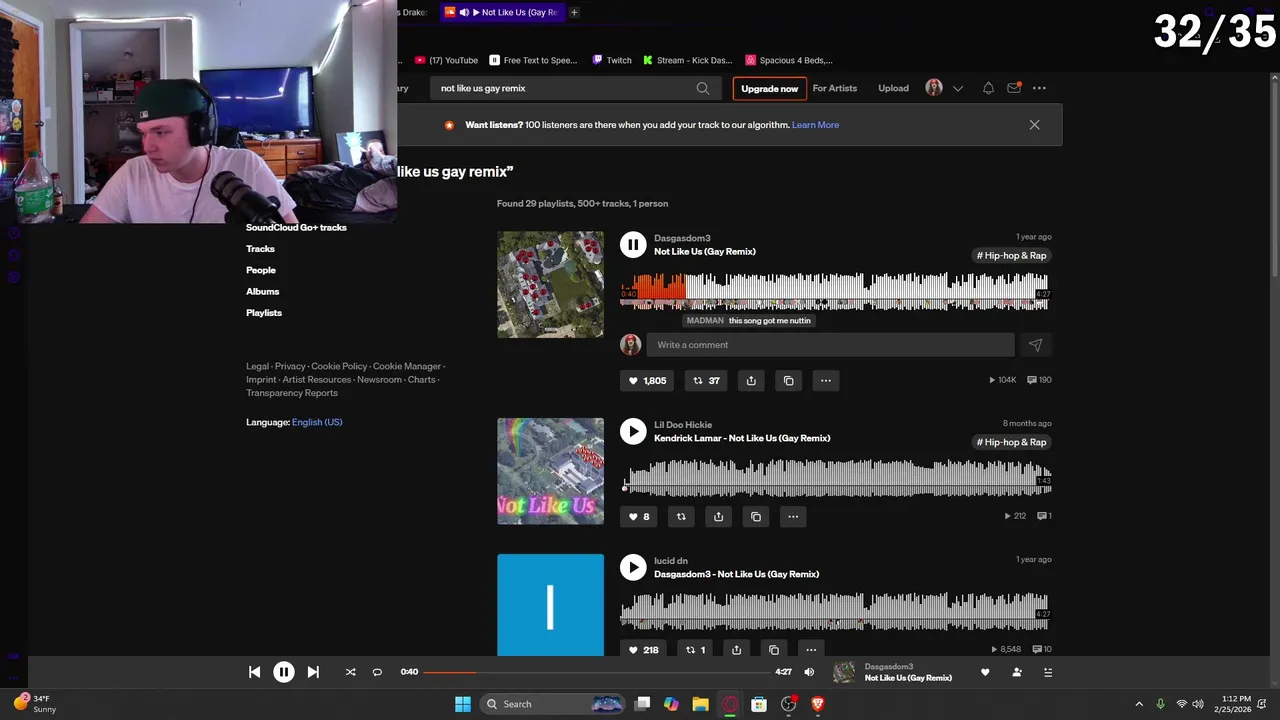Repost the Lil Doo Hickie track
This screenshot has width=1280, height=720.
coord(681,517)
